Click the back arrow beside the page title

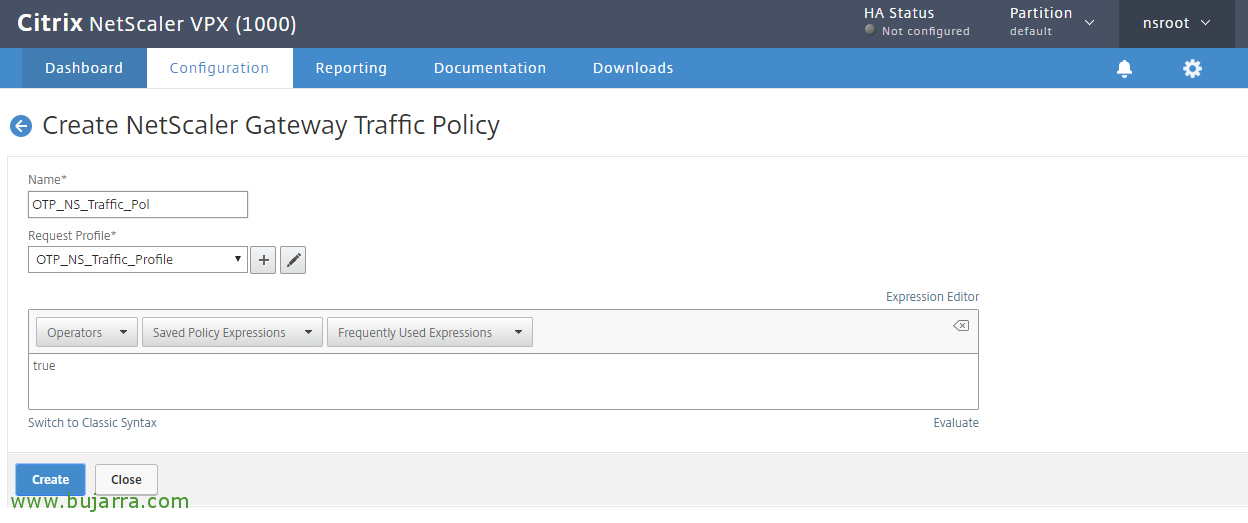tap(21, 126)
